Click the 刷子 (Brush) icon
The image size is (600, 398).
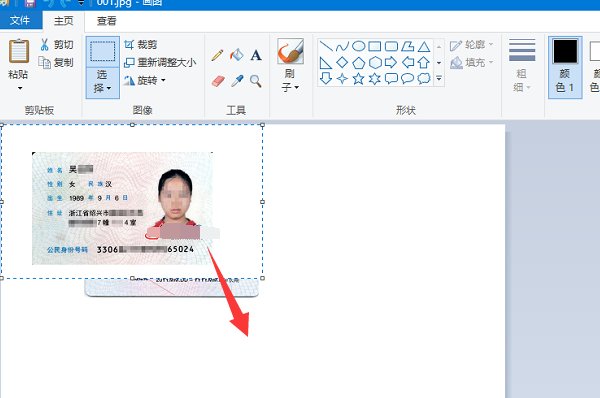coord(290,51)
